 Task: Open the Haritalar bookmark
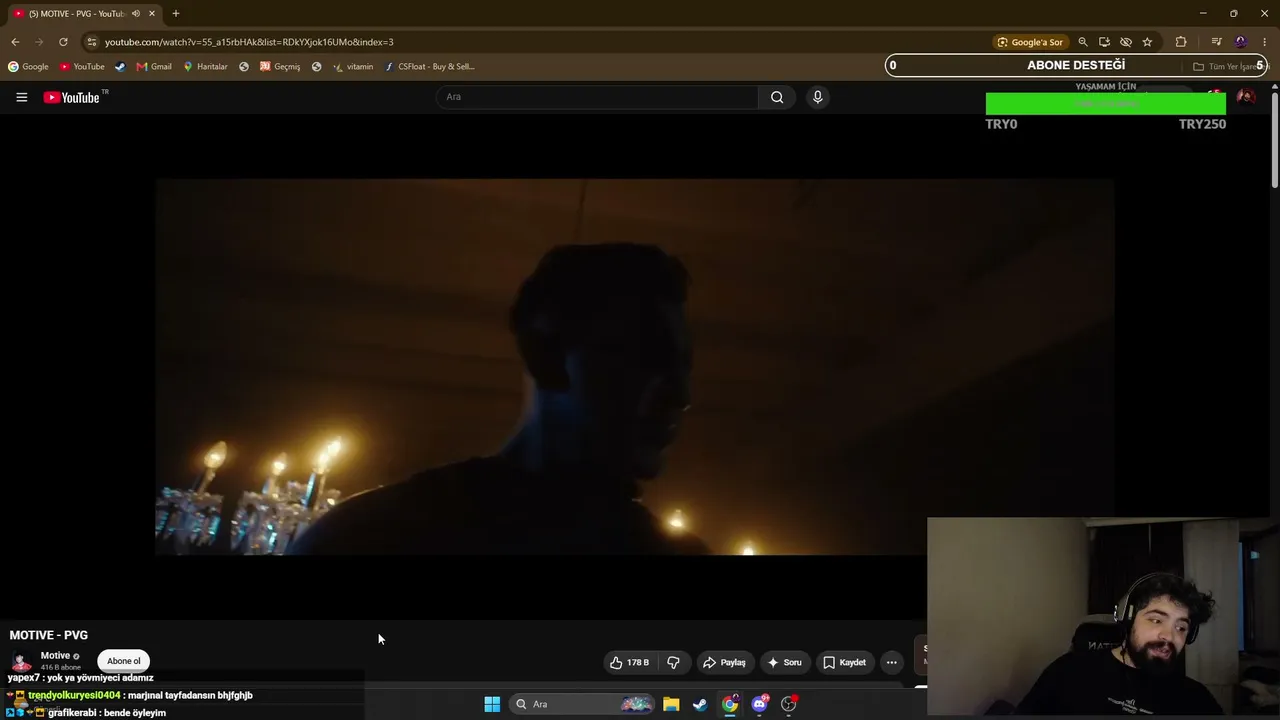coord(205,67)
